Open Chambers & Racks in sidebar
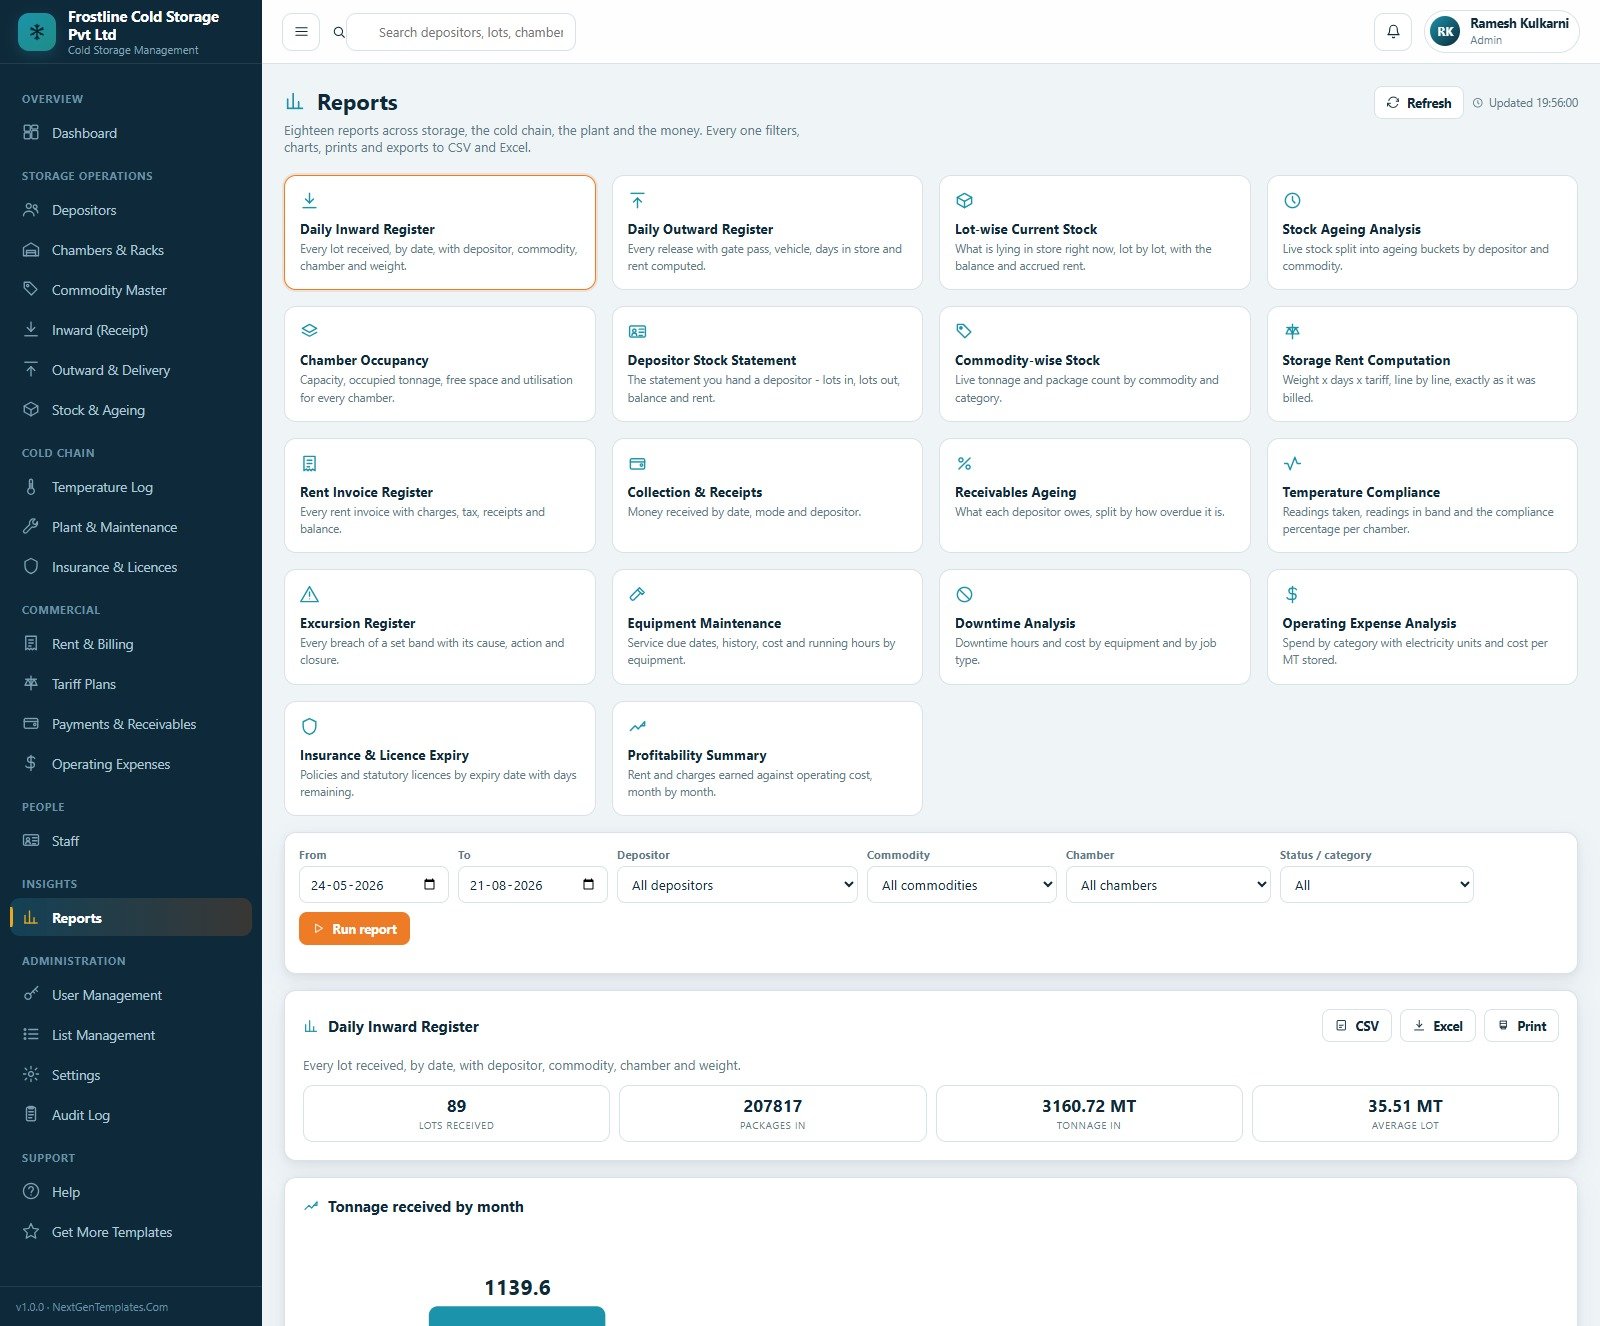Image resolution: width=1600 pixels, height=1326 pixels. pos(130,250)
